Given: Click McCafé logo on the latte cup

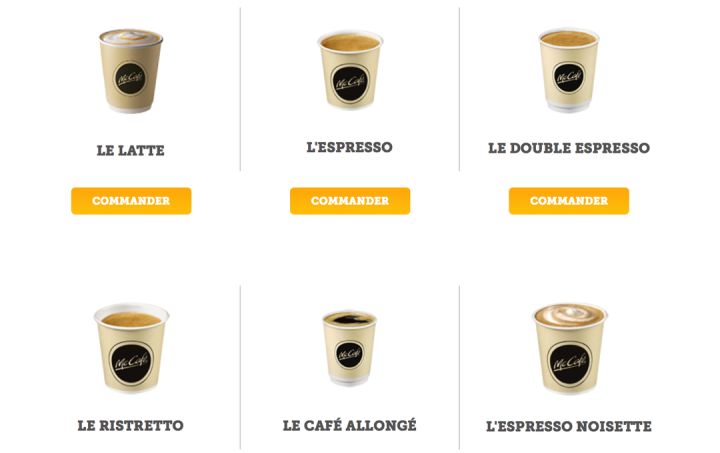Looking at the screenshot, I should tap(130, 78).
